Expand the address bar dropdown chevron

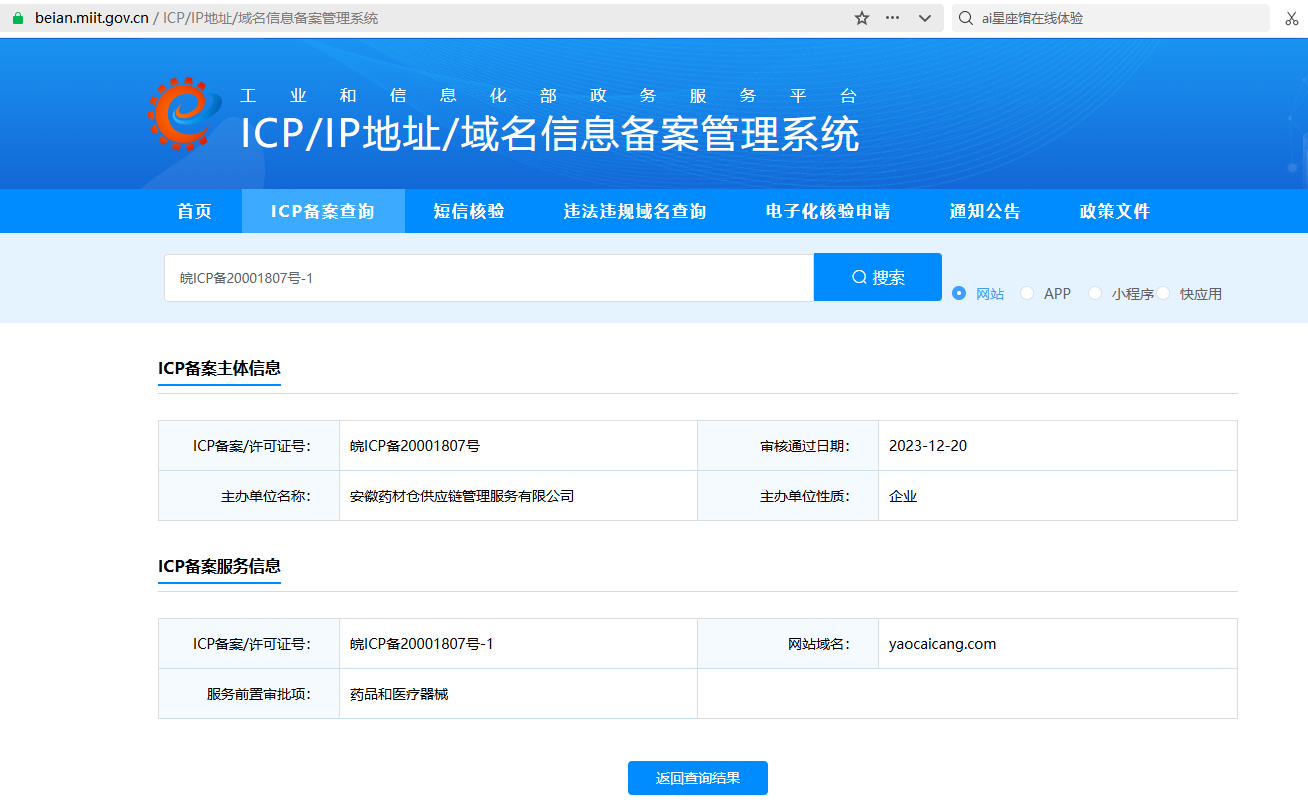(925, 18)
